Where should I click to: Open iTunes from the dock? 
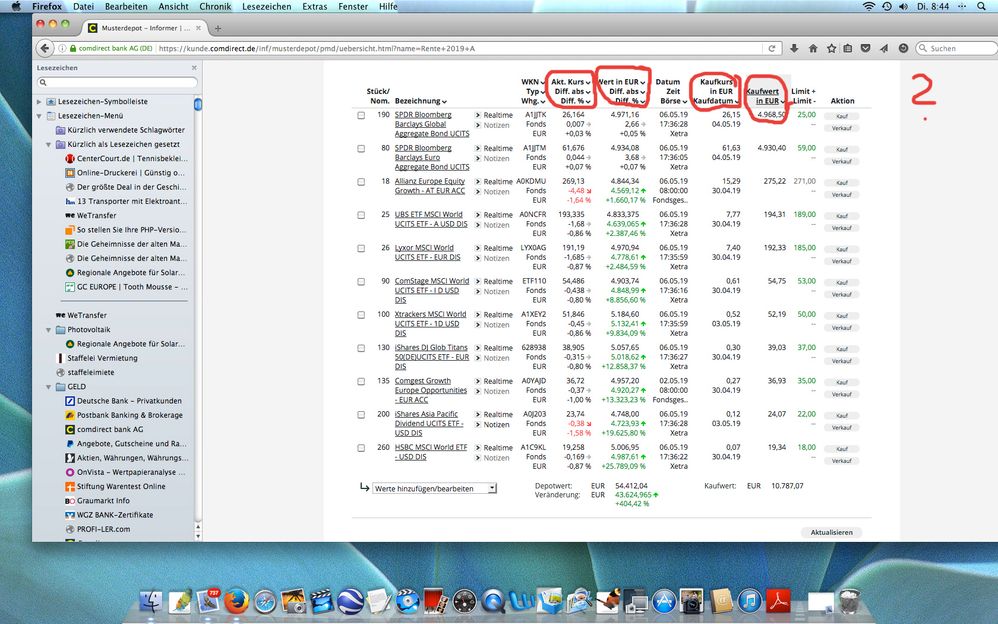coord(750,601)
